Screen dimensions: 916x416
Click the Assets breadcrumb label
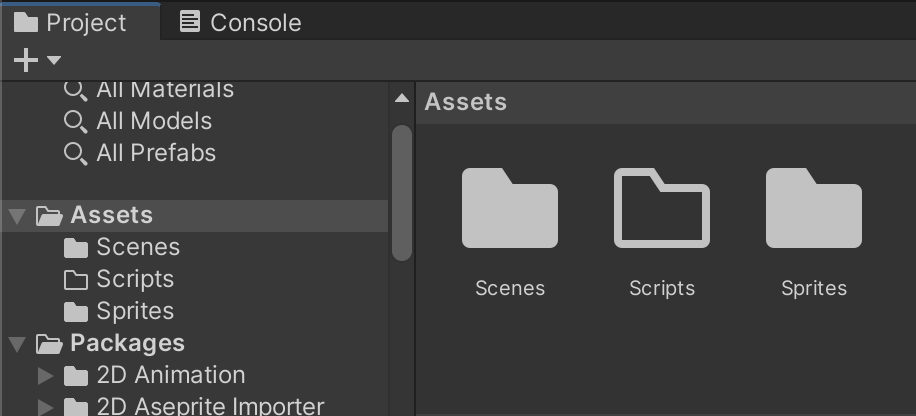tap(465, 102)
